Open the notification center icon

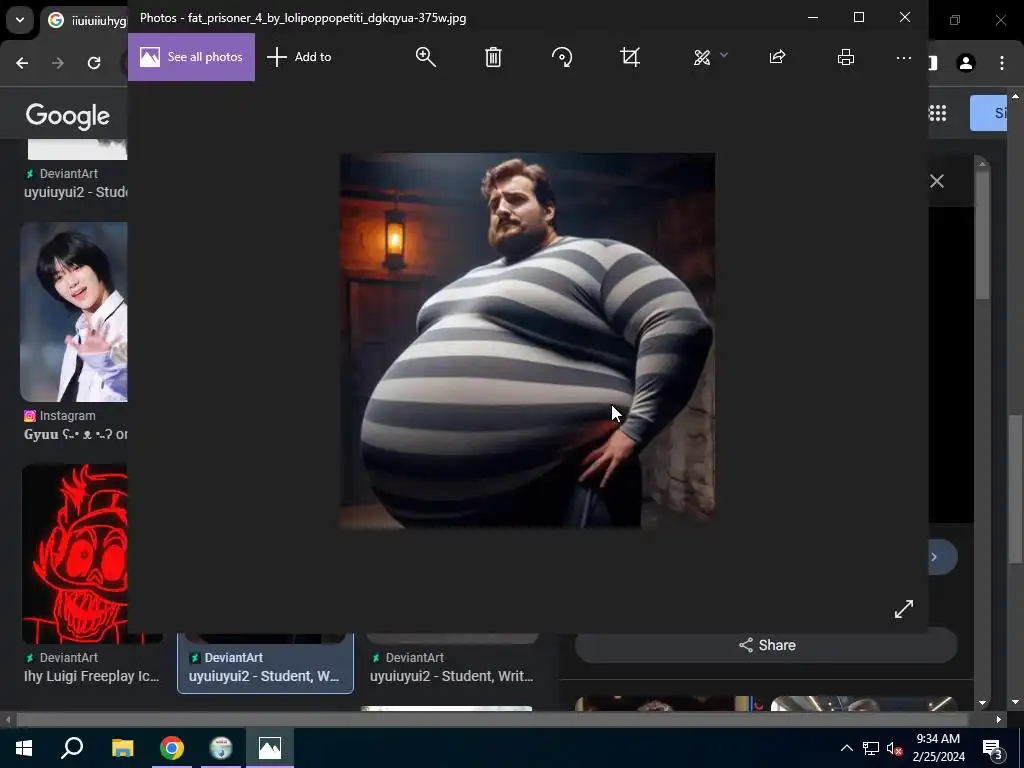[x=993, y=748]
